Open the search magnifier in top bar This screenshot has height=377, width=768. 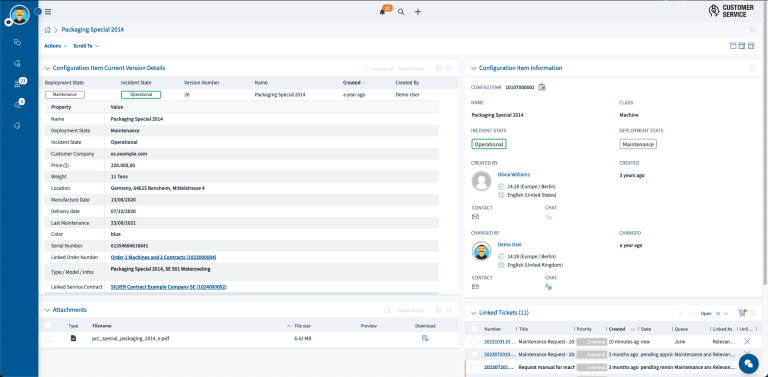[x=401, y=12]
